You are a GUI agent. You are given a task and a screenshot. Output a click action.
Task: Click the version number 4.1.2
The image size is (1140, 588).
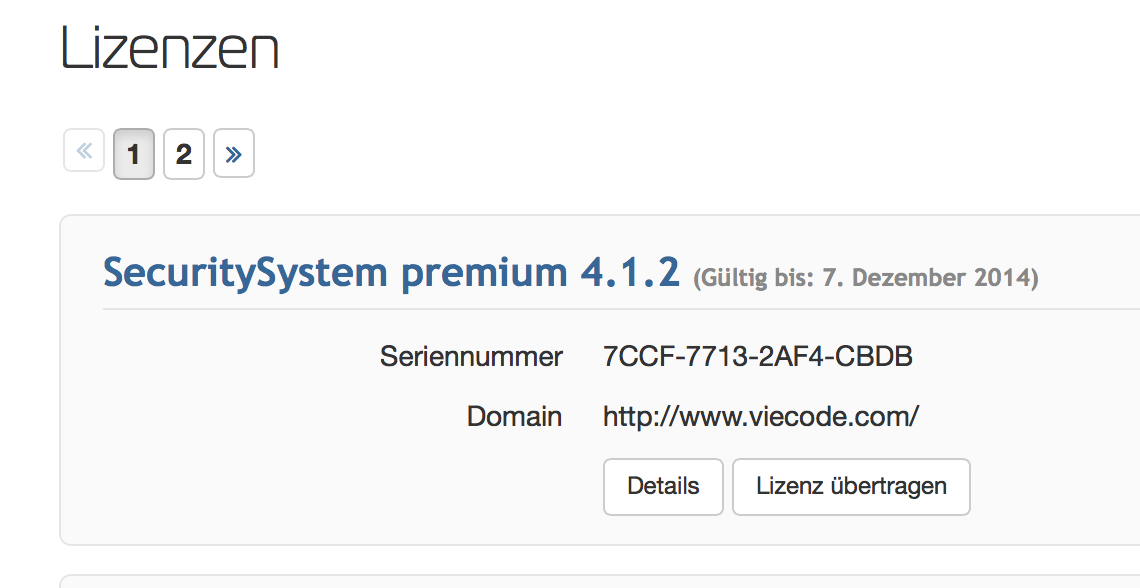click(x=630, y=272)
